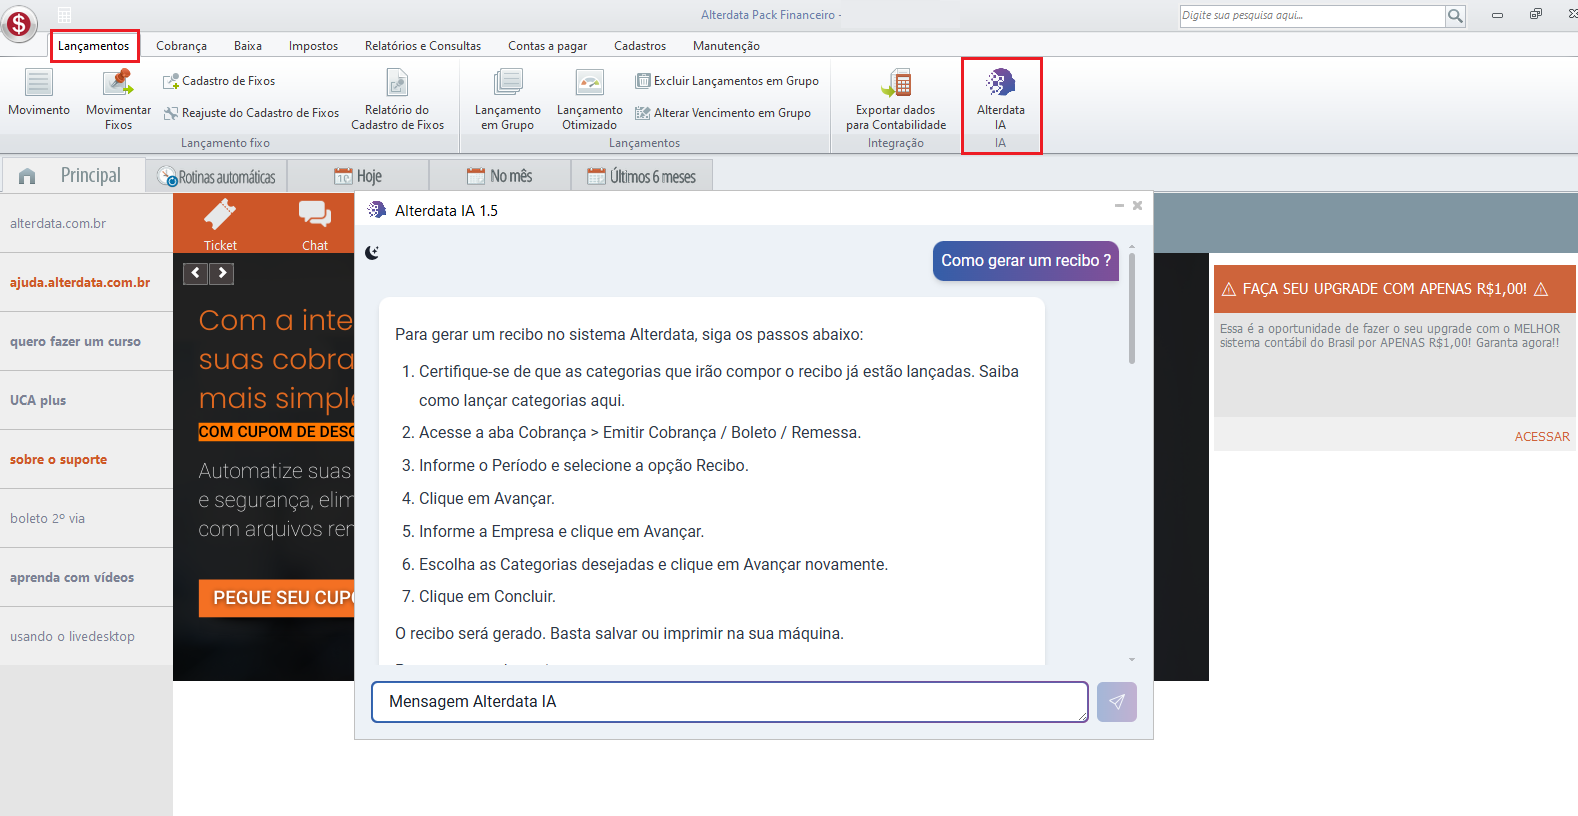Send the message with the paper-plane button
Viewport: 1578px width, 816px height.
point(1117,702)
